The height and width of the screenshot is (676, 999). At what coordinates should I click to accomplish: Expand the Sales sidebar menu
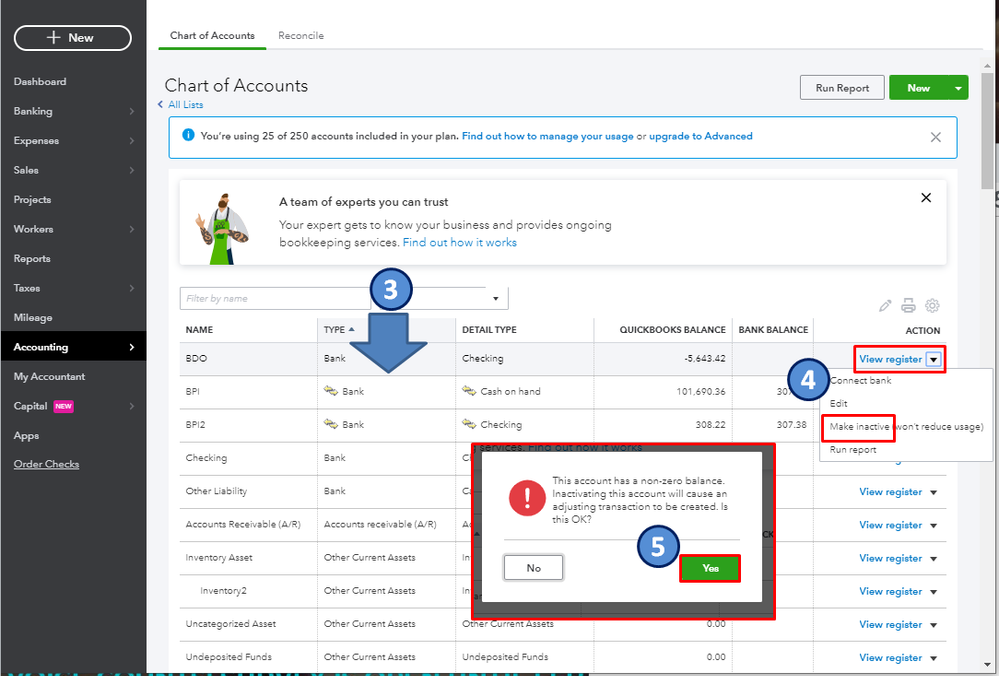click(131, 170)
